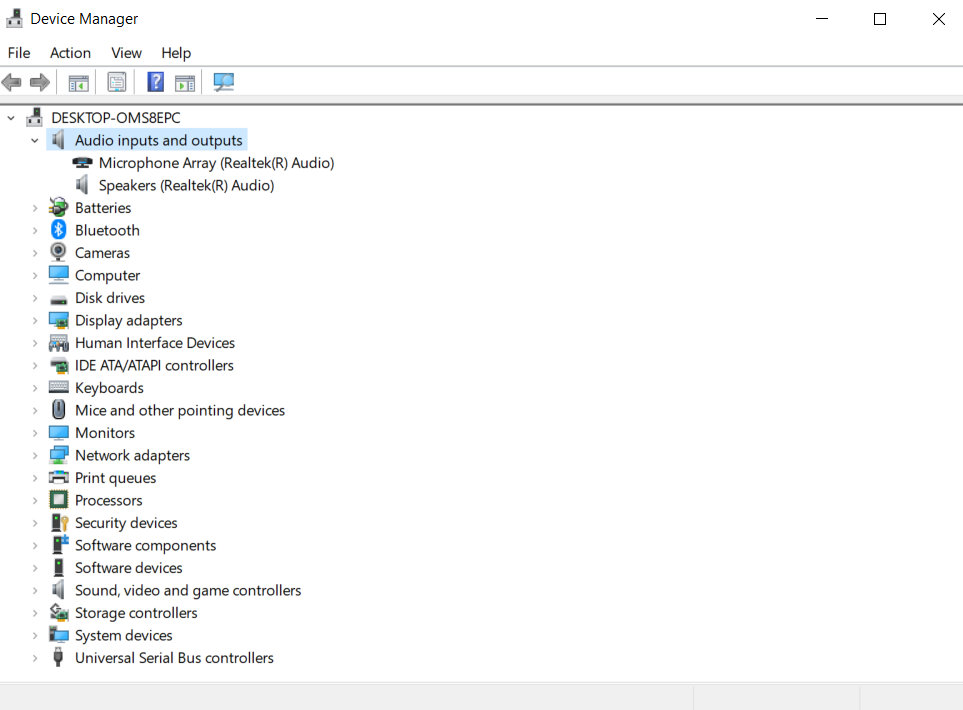Open the View menu

pyautogui.click(x=126, y=53)
